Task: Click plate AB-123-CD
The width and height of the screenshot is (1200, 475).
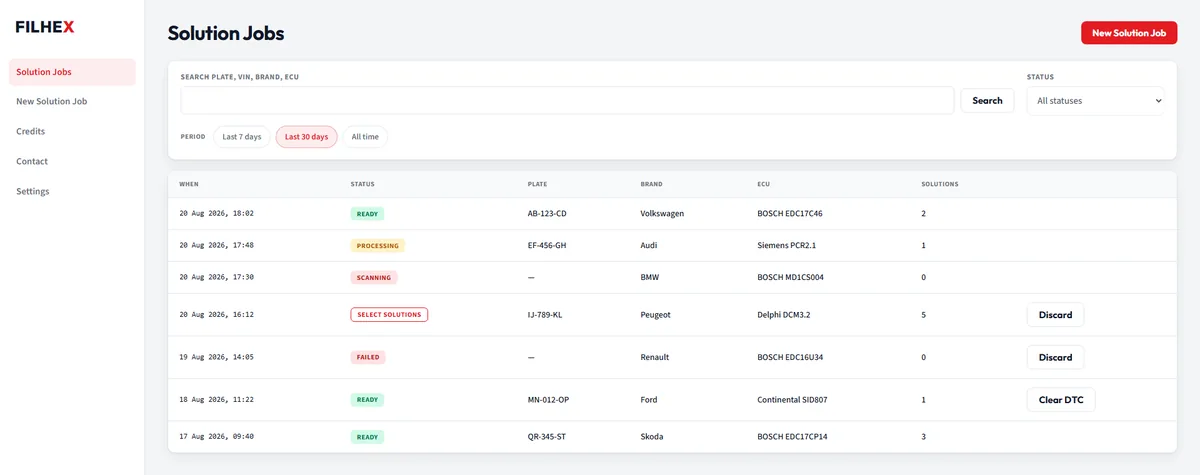Action: pos(547,214)
